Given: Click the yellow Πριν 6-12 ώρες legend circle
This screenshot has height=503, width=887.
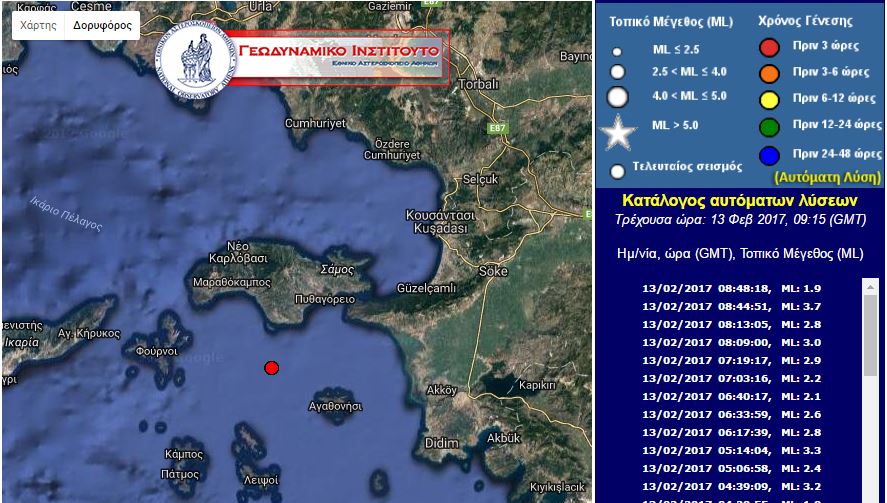Looking at the screenshot, I should tap(769, 99).
